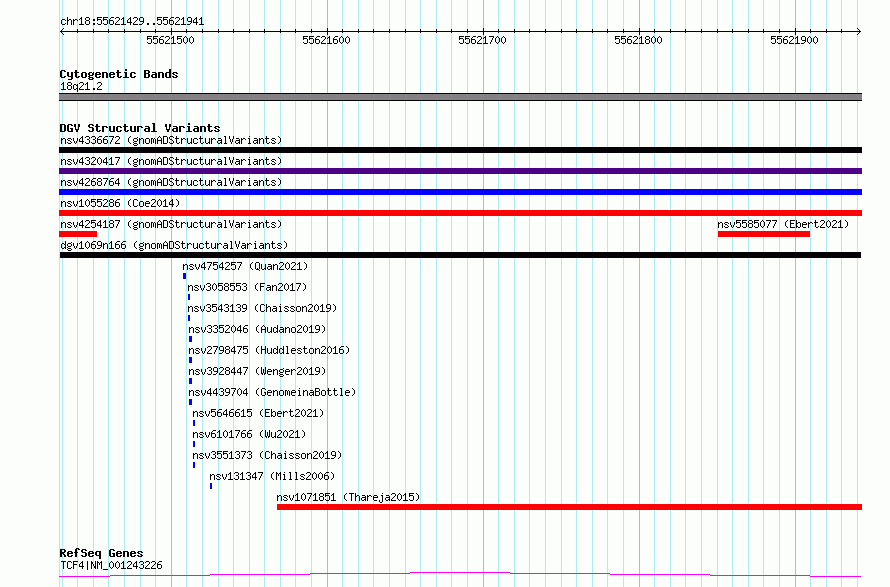
Task: Click the black nsv4336672 variant bar
Action: pos(460,150)
